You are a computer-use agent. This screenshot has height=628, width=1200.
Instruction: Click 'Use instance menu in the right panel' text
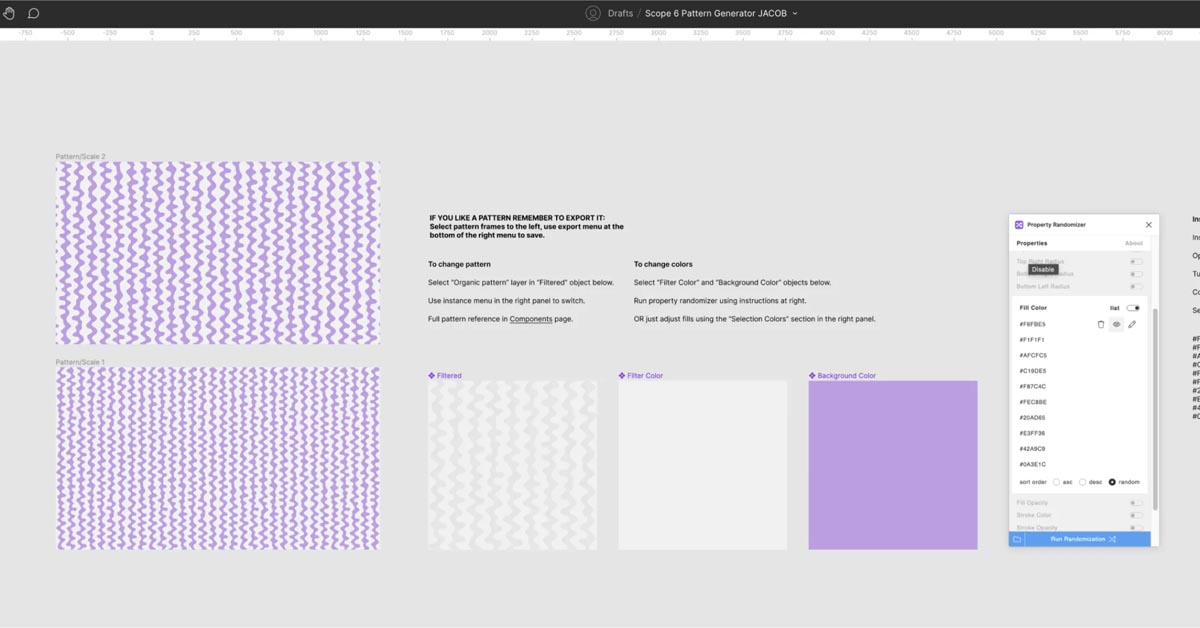507,300
